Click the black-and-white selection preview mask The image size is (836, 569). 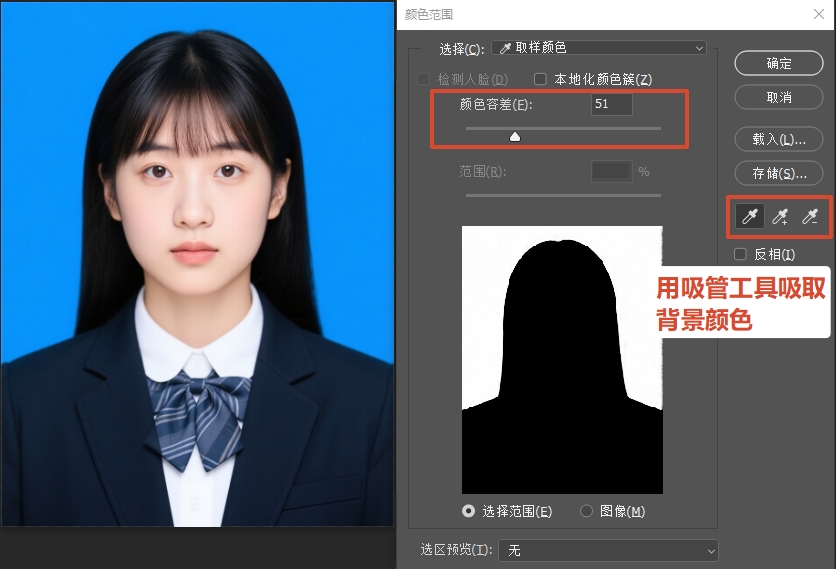coord(562,360)
